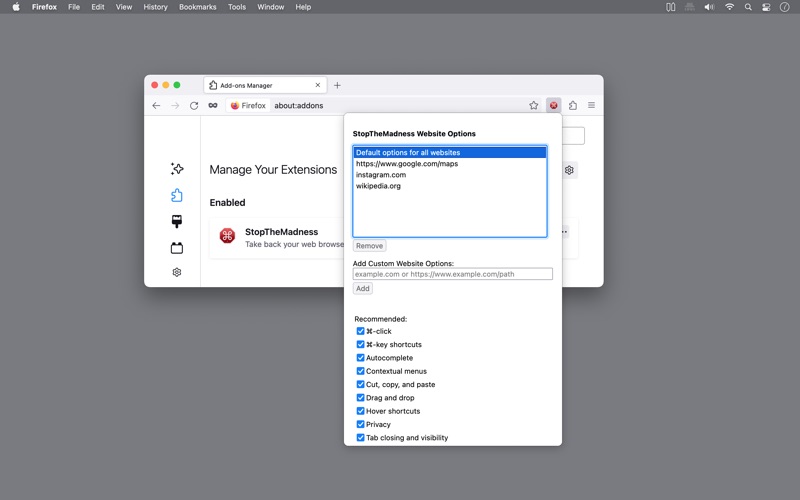Open the Recommendations sparkle sidebar icon

(x=177, y=169)
